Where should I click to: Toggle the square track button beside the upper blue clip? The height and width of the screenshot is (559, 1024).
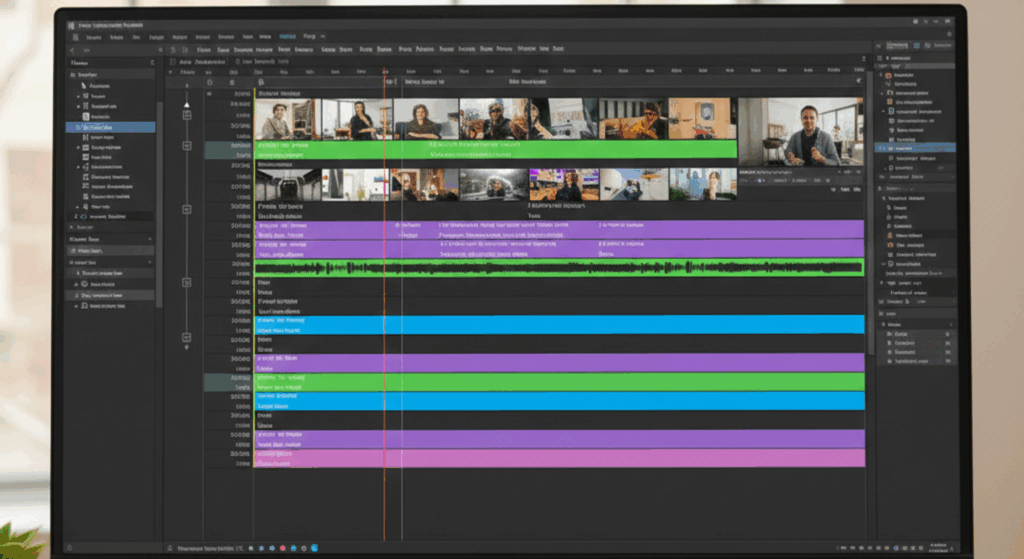click(x=186, y=338)
